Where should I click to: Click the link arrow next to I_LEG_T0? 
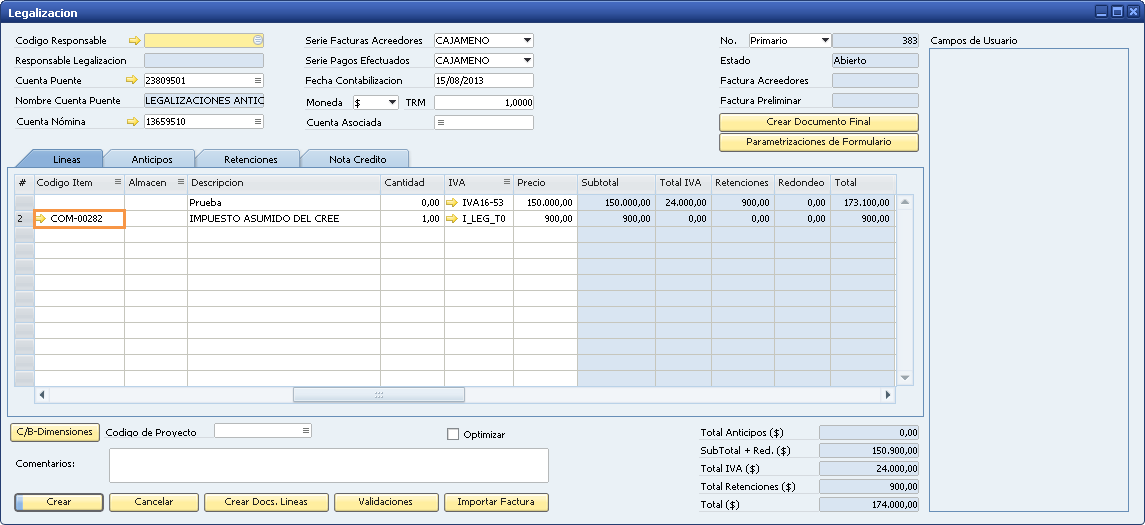point(452,219)
